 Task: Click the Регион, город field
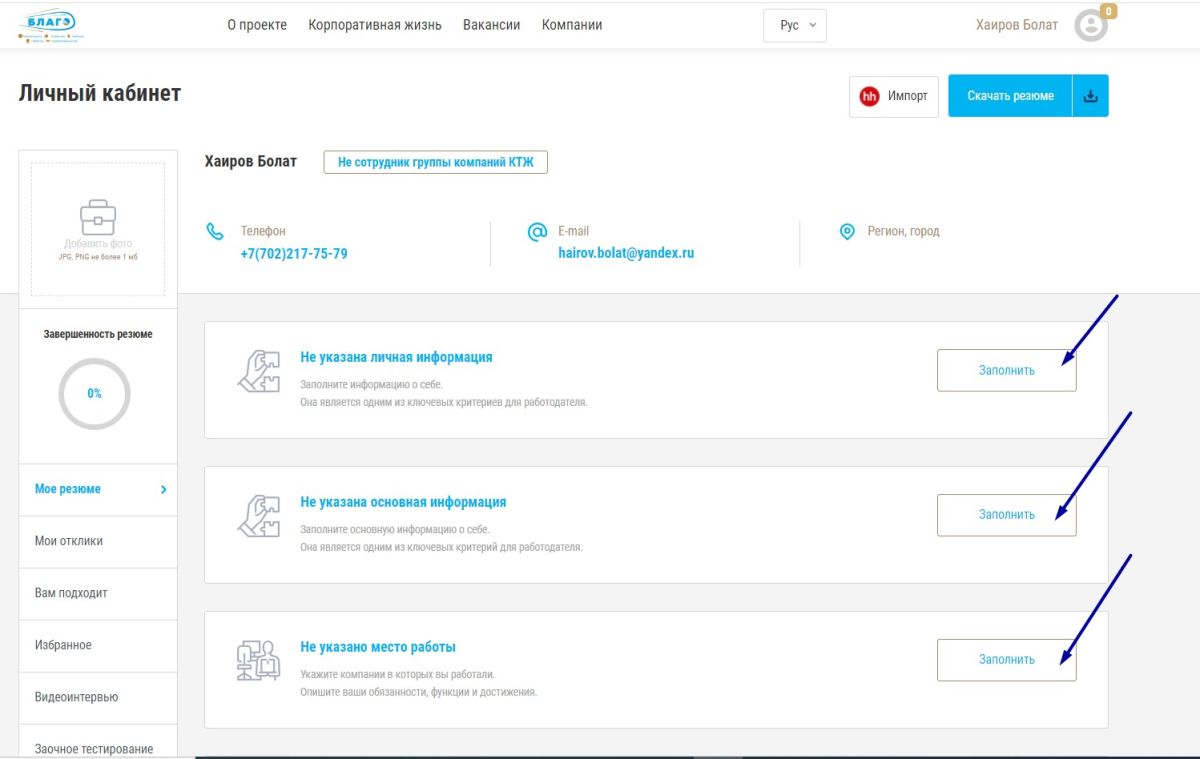click(x=903, y=231)
